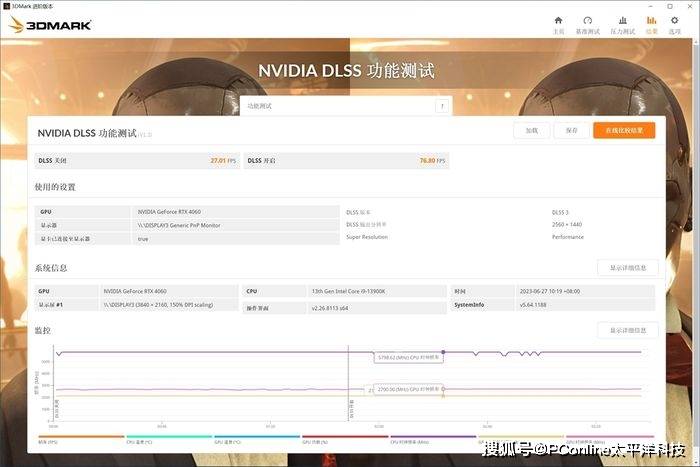Click the window vertical scrollbar

(x=697, y=250)
